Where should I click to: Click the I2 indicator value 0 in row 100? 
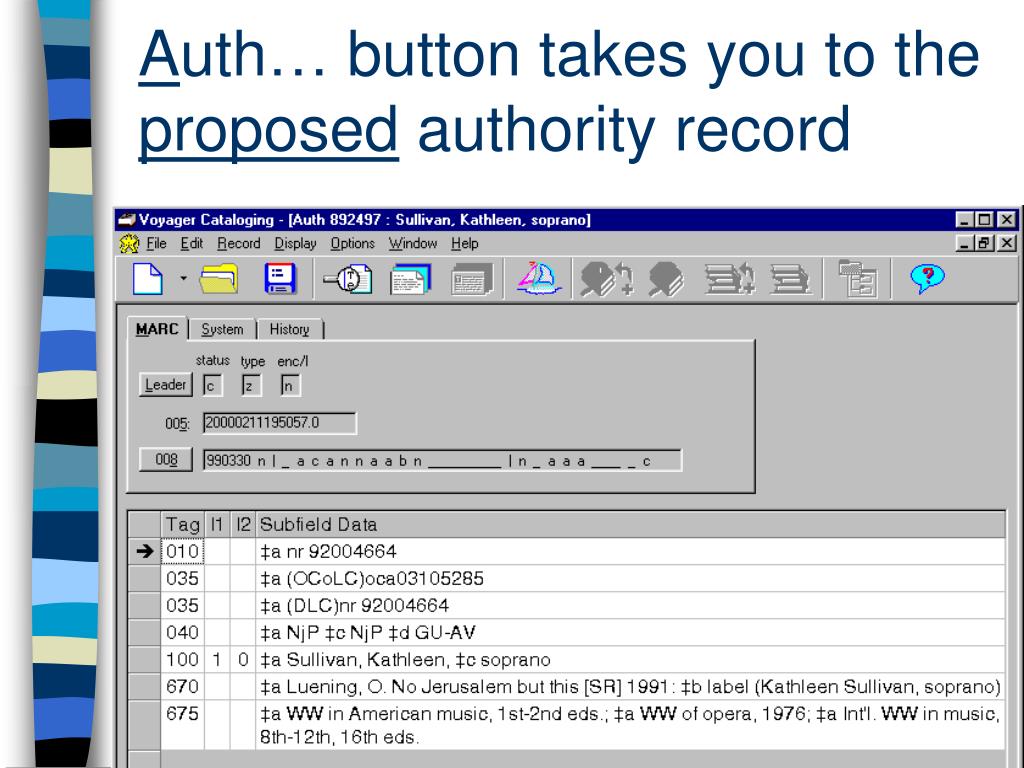pos(243,660)
